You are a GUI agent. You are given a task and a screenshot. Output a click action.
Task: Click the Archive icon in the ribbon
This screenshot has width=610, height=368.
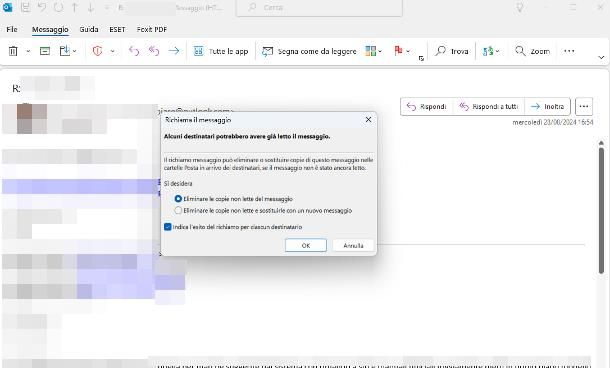click(45, 51)
